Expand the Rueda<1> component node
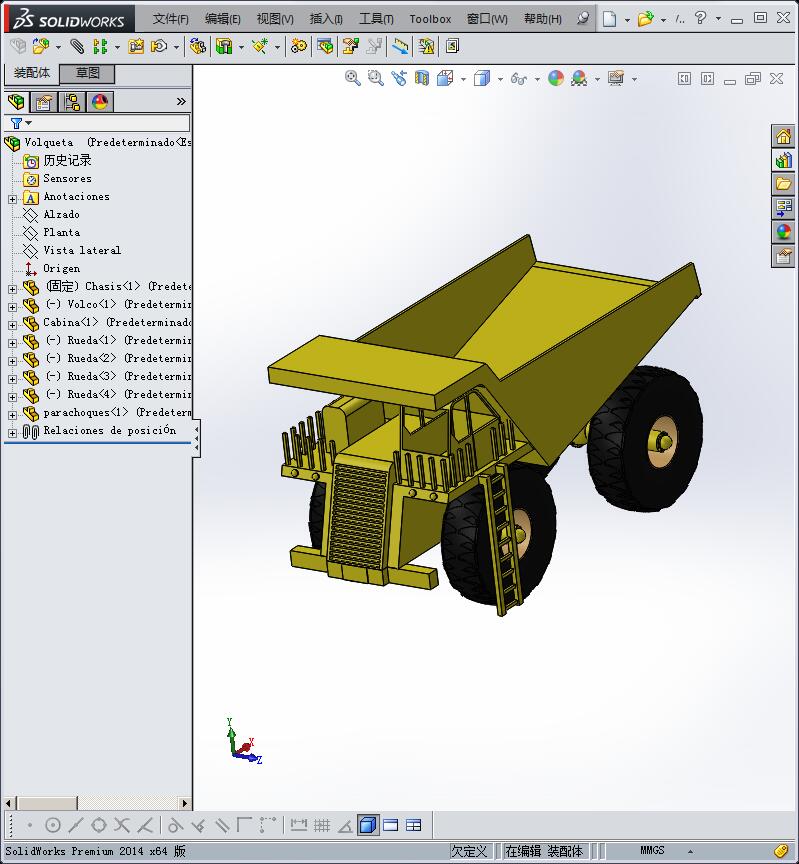This screenshot has width=799, height=864. (12, 343)
